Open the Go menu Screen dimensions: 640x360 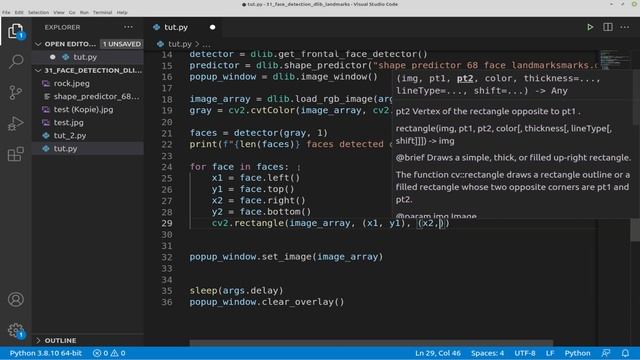72,12
